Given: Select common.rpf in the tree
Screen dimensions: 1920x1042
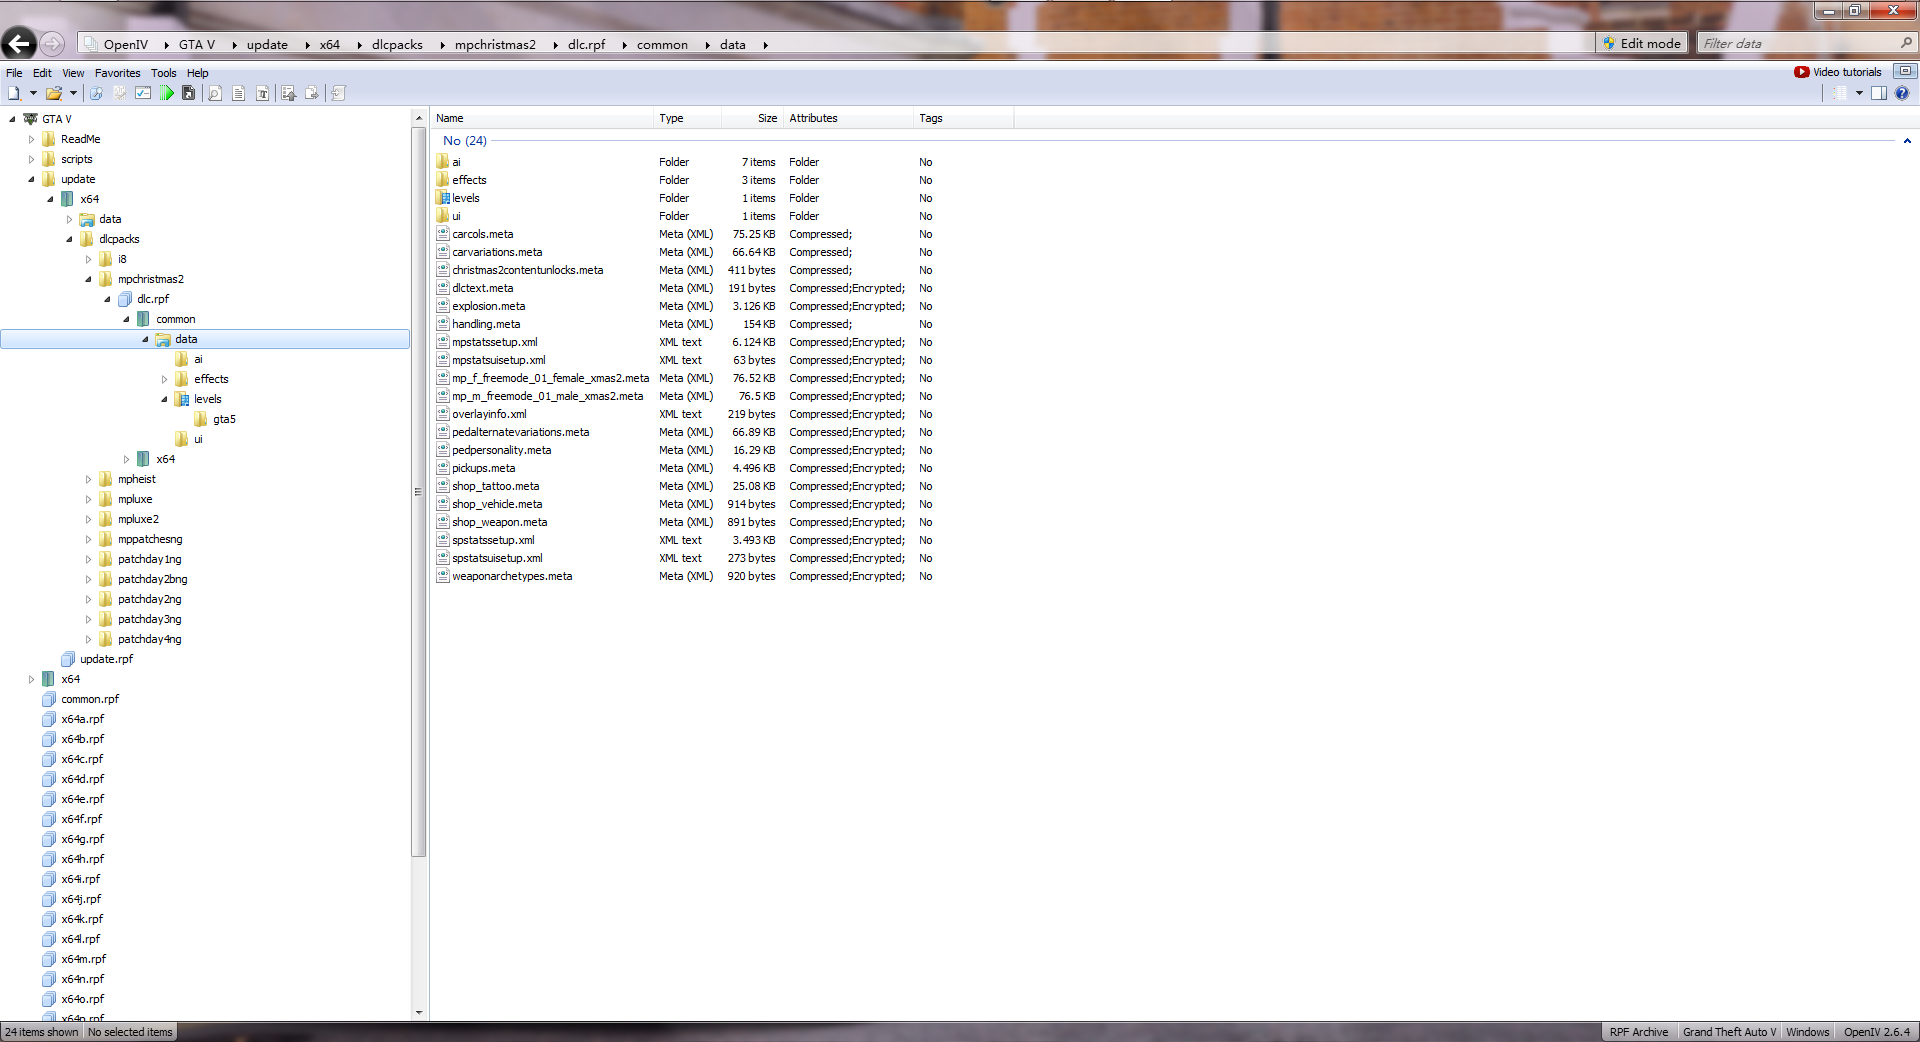Looking at the screenshot, I should (x=90, y=699).
